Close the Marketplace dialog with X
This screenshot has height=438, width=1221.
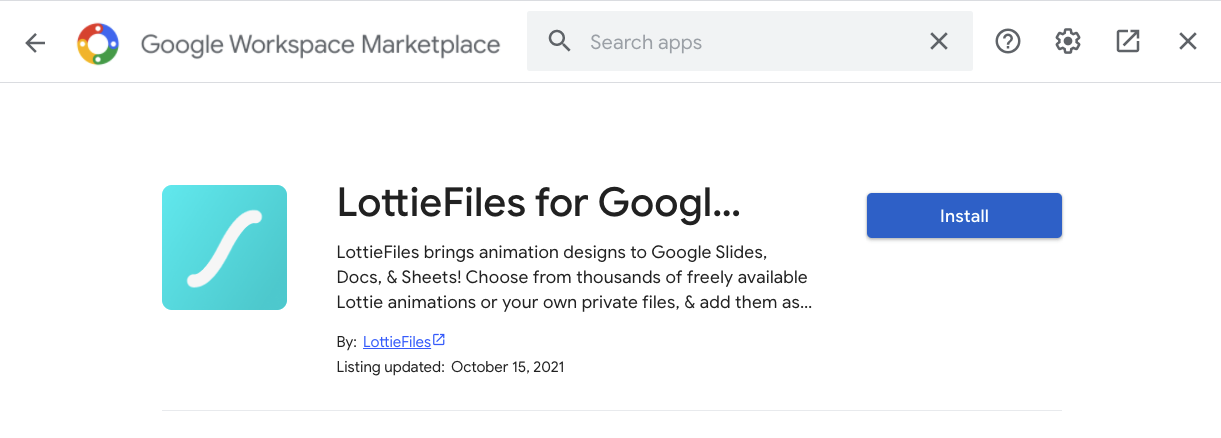point(1187,41)
